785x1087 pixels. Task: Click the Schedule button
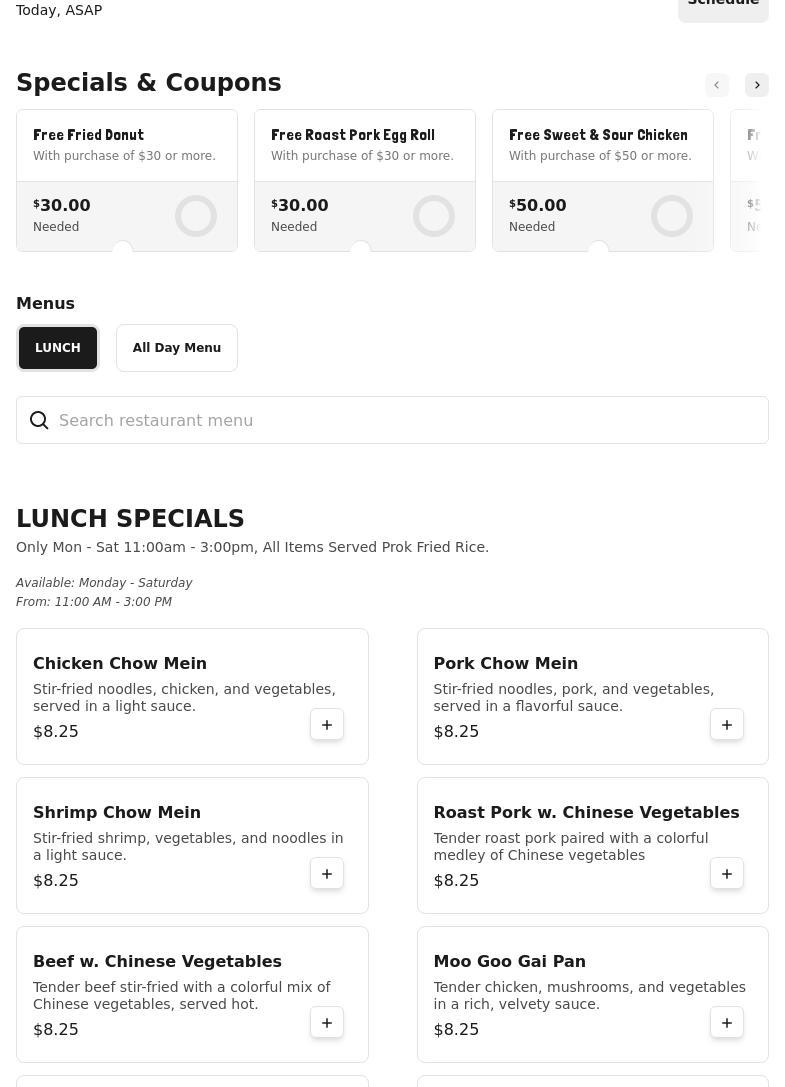(723, 5)
